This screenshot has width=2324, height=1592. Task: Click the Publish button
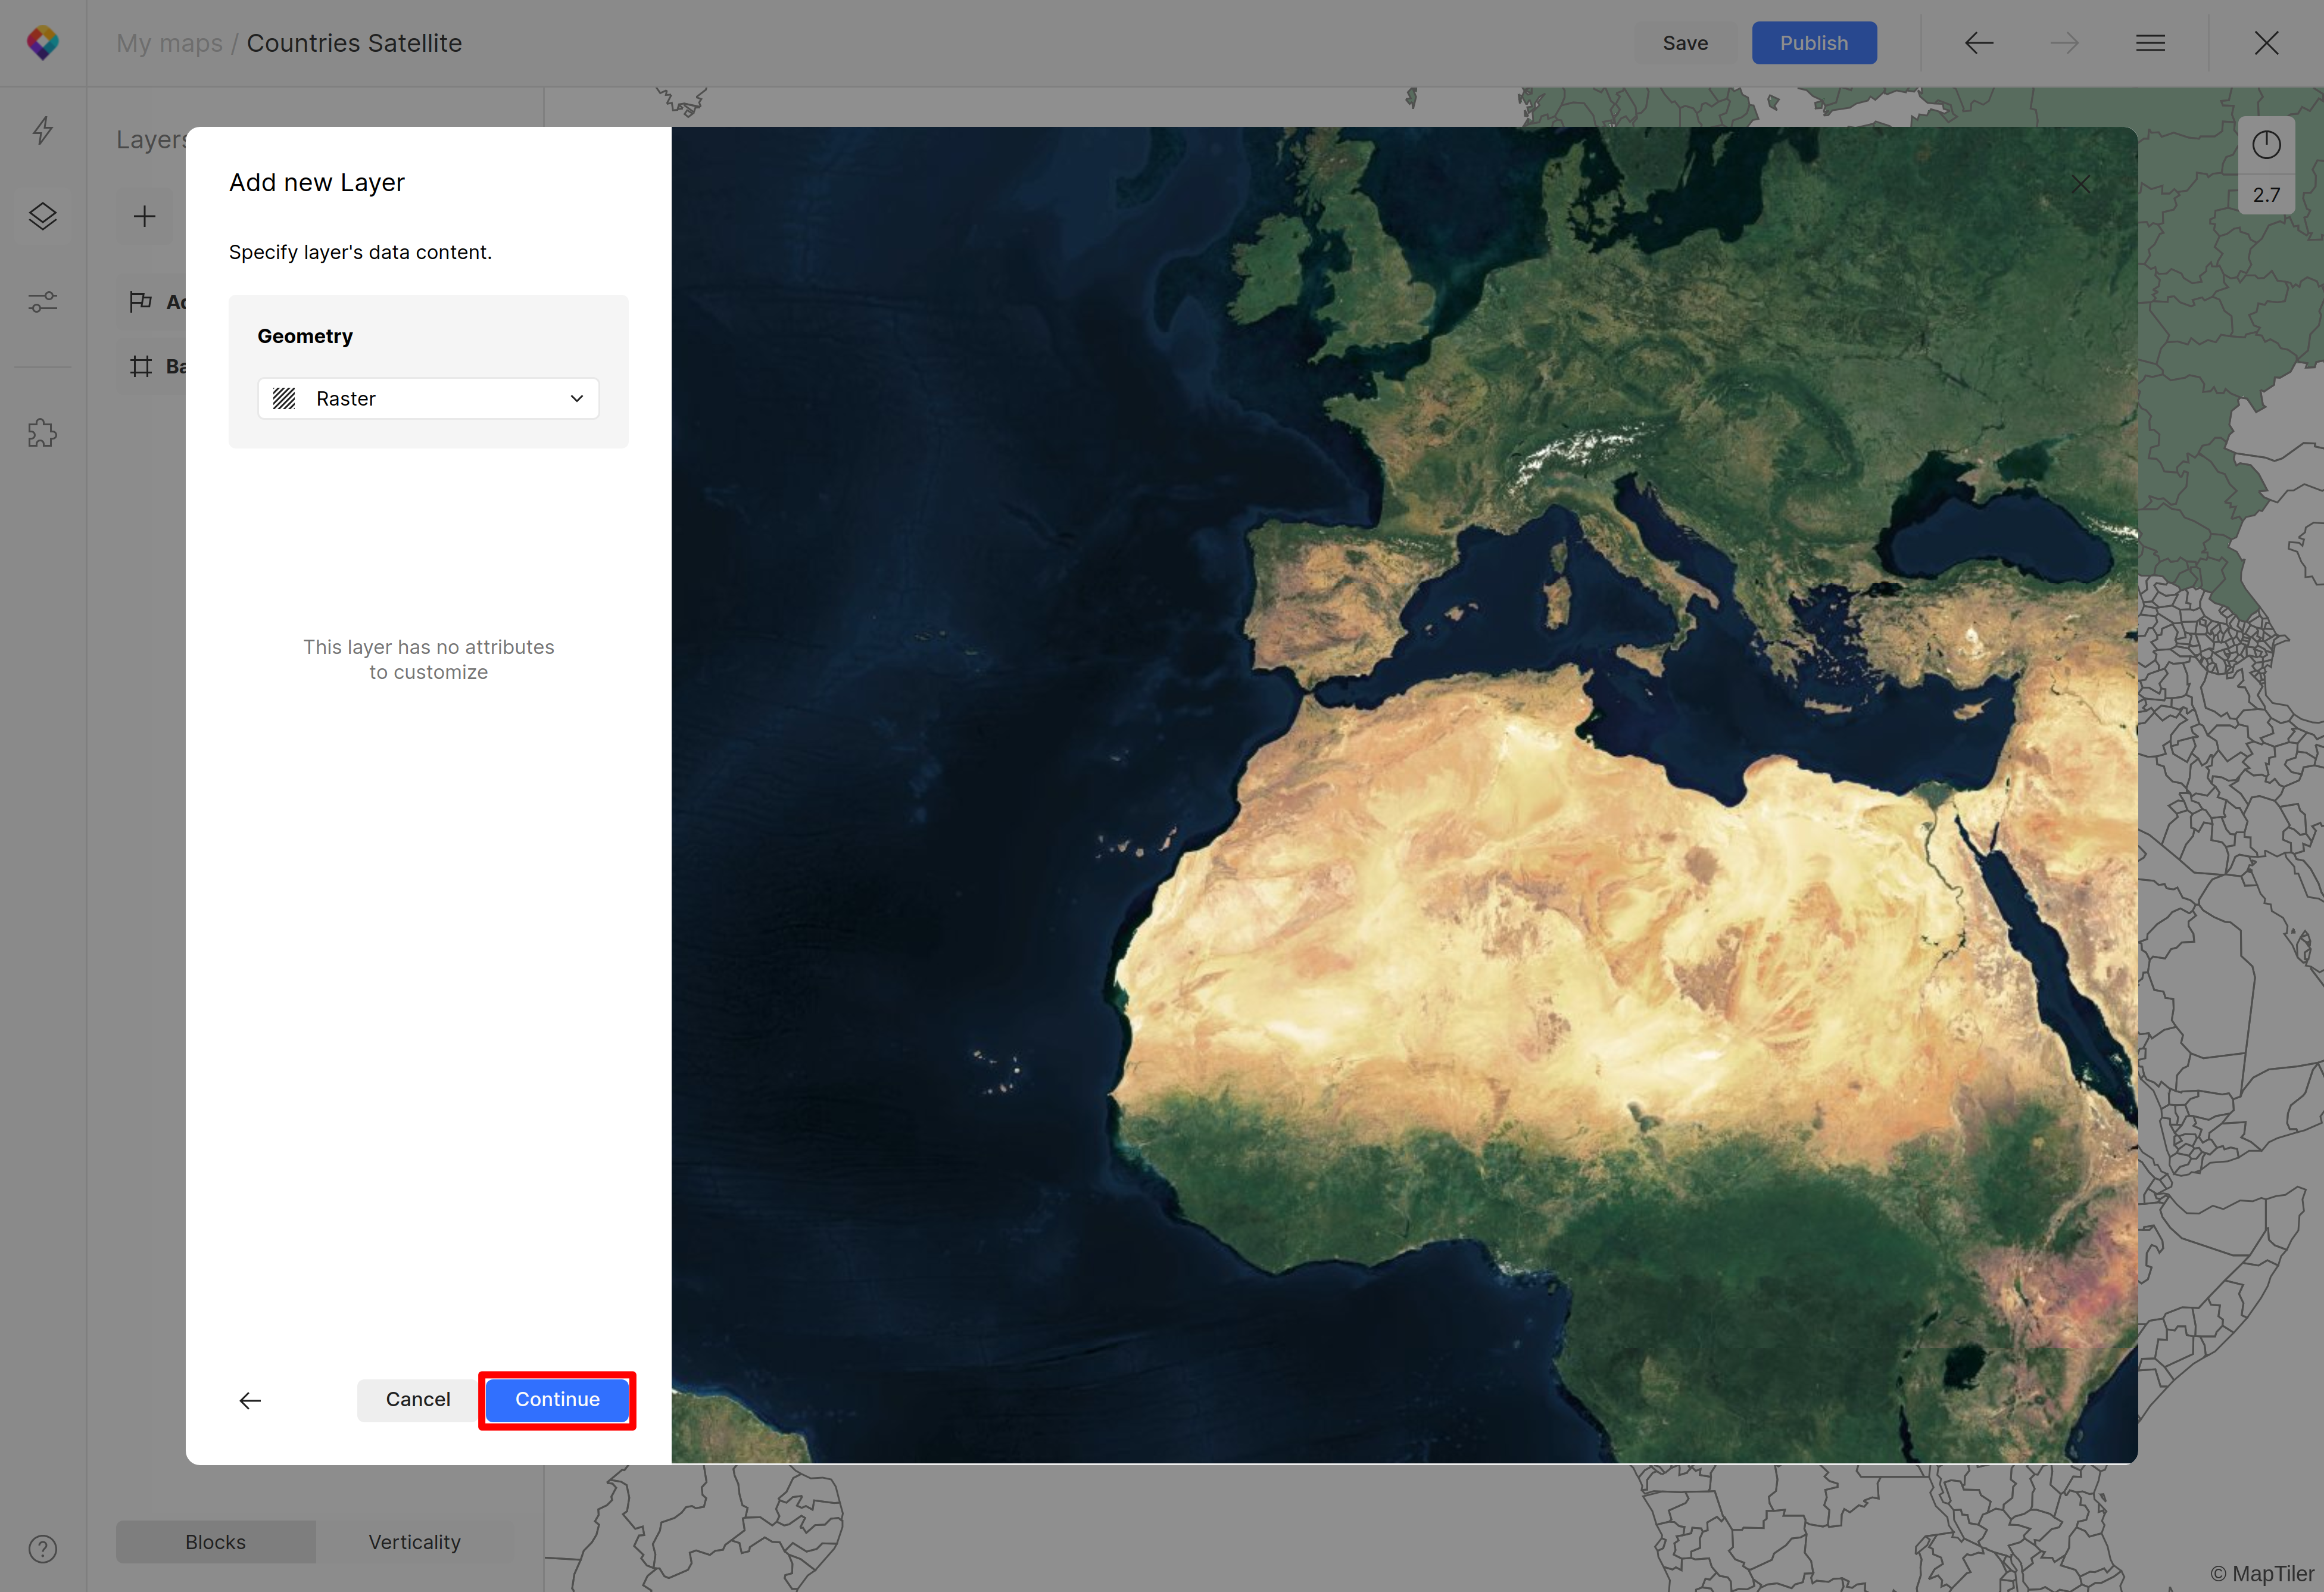click(x=1813, y=43)
